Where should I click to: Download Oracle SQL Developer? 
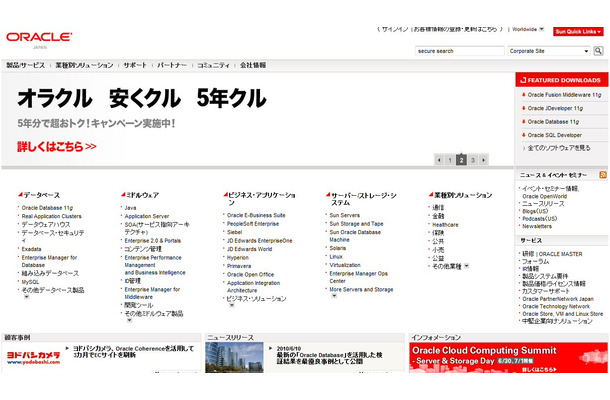pyautogui.click(x=554, y=135)
